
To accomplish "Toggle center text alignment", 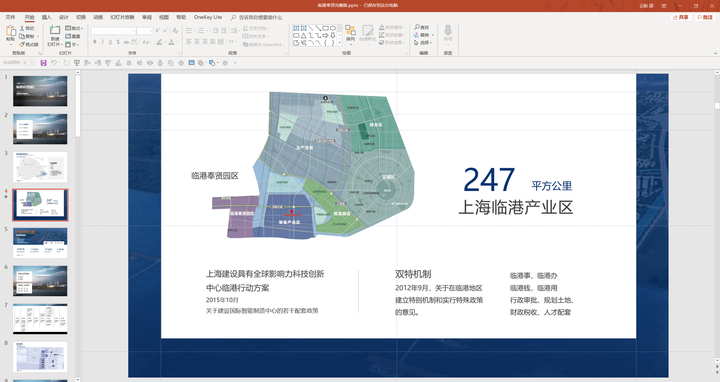I will click(197, 42).
